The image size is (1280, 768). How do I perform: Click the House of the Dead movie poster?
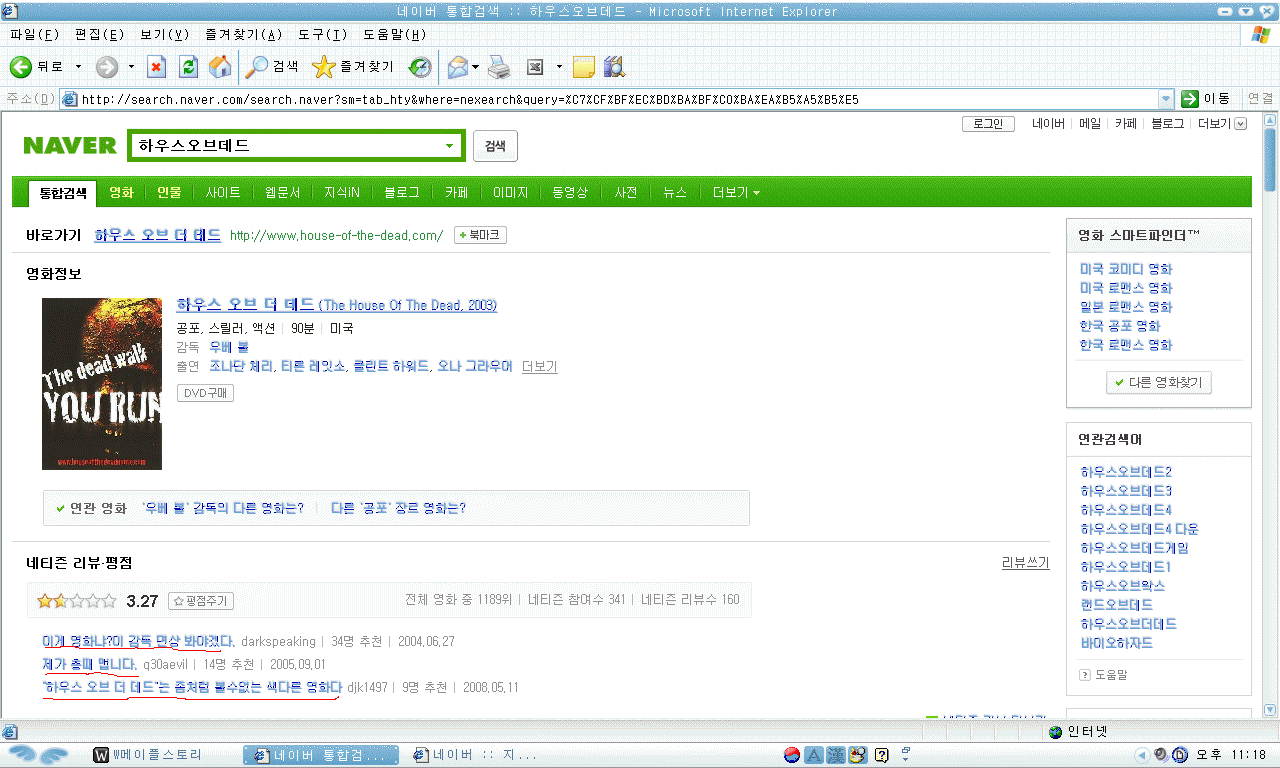coord(102,384)
